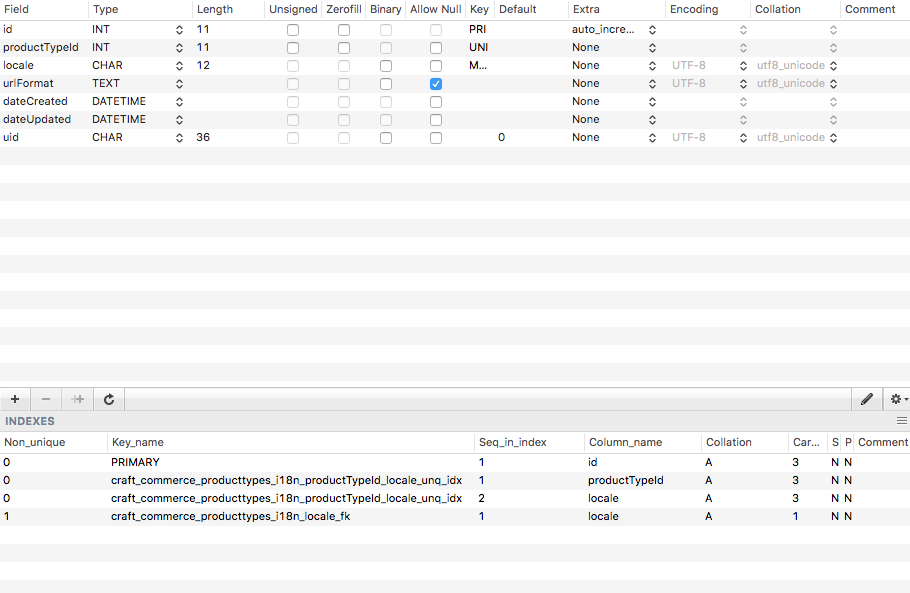Click the Type stepper for productTypeId
The image size is (910, 593).
point(178,47)
